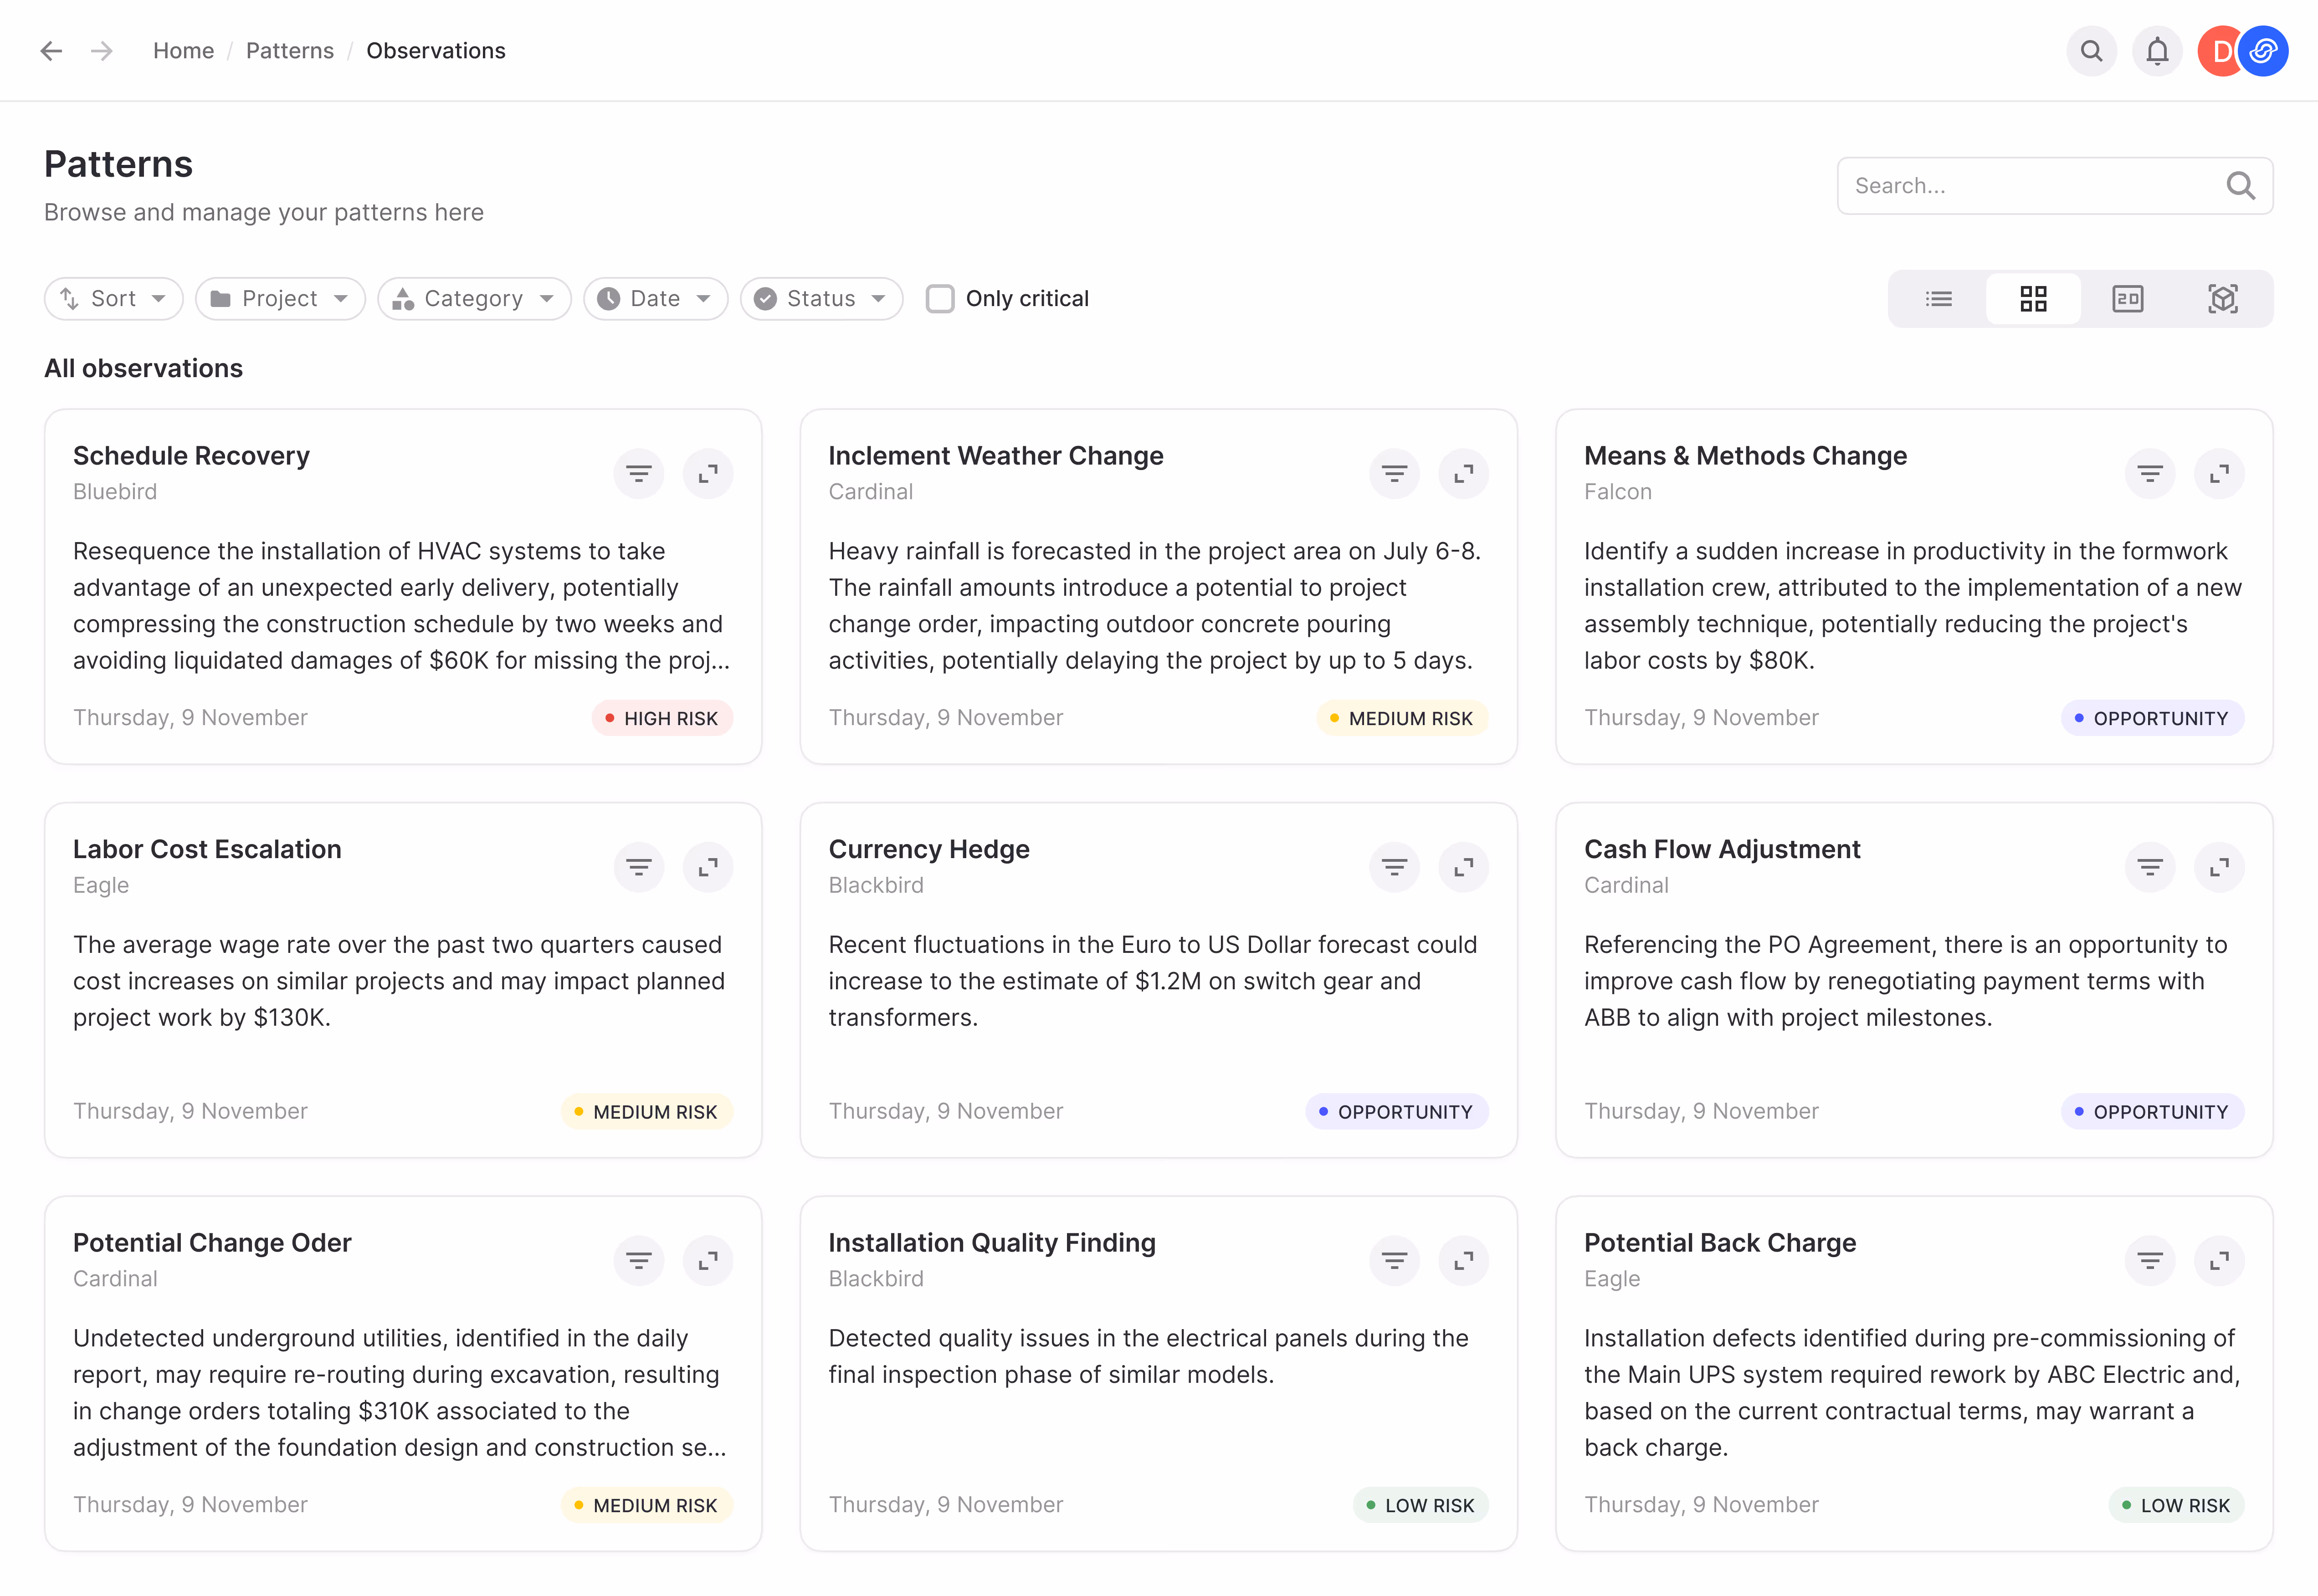Switch to 3D cube view layout
The image size is (2318, 1596).
click(2222, 298)
